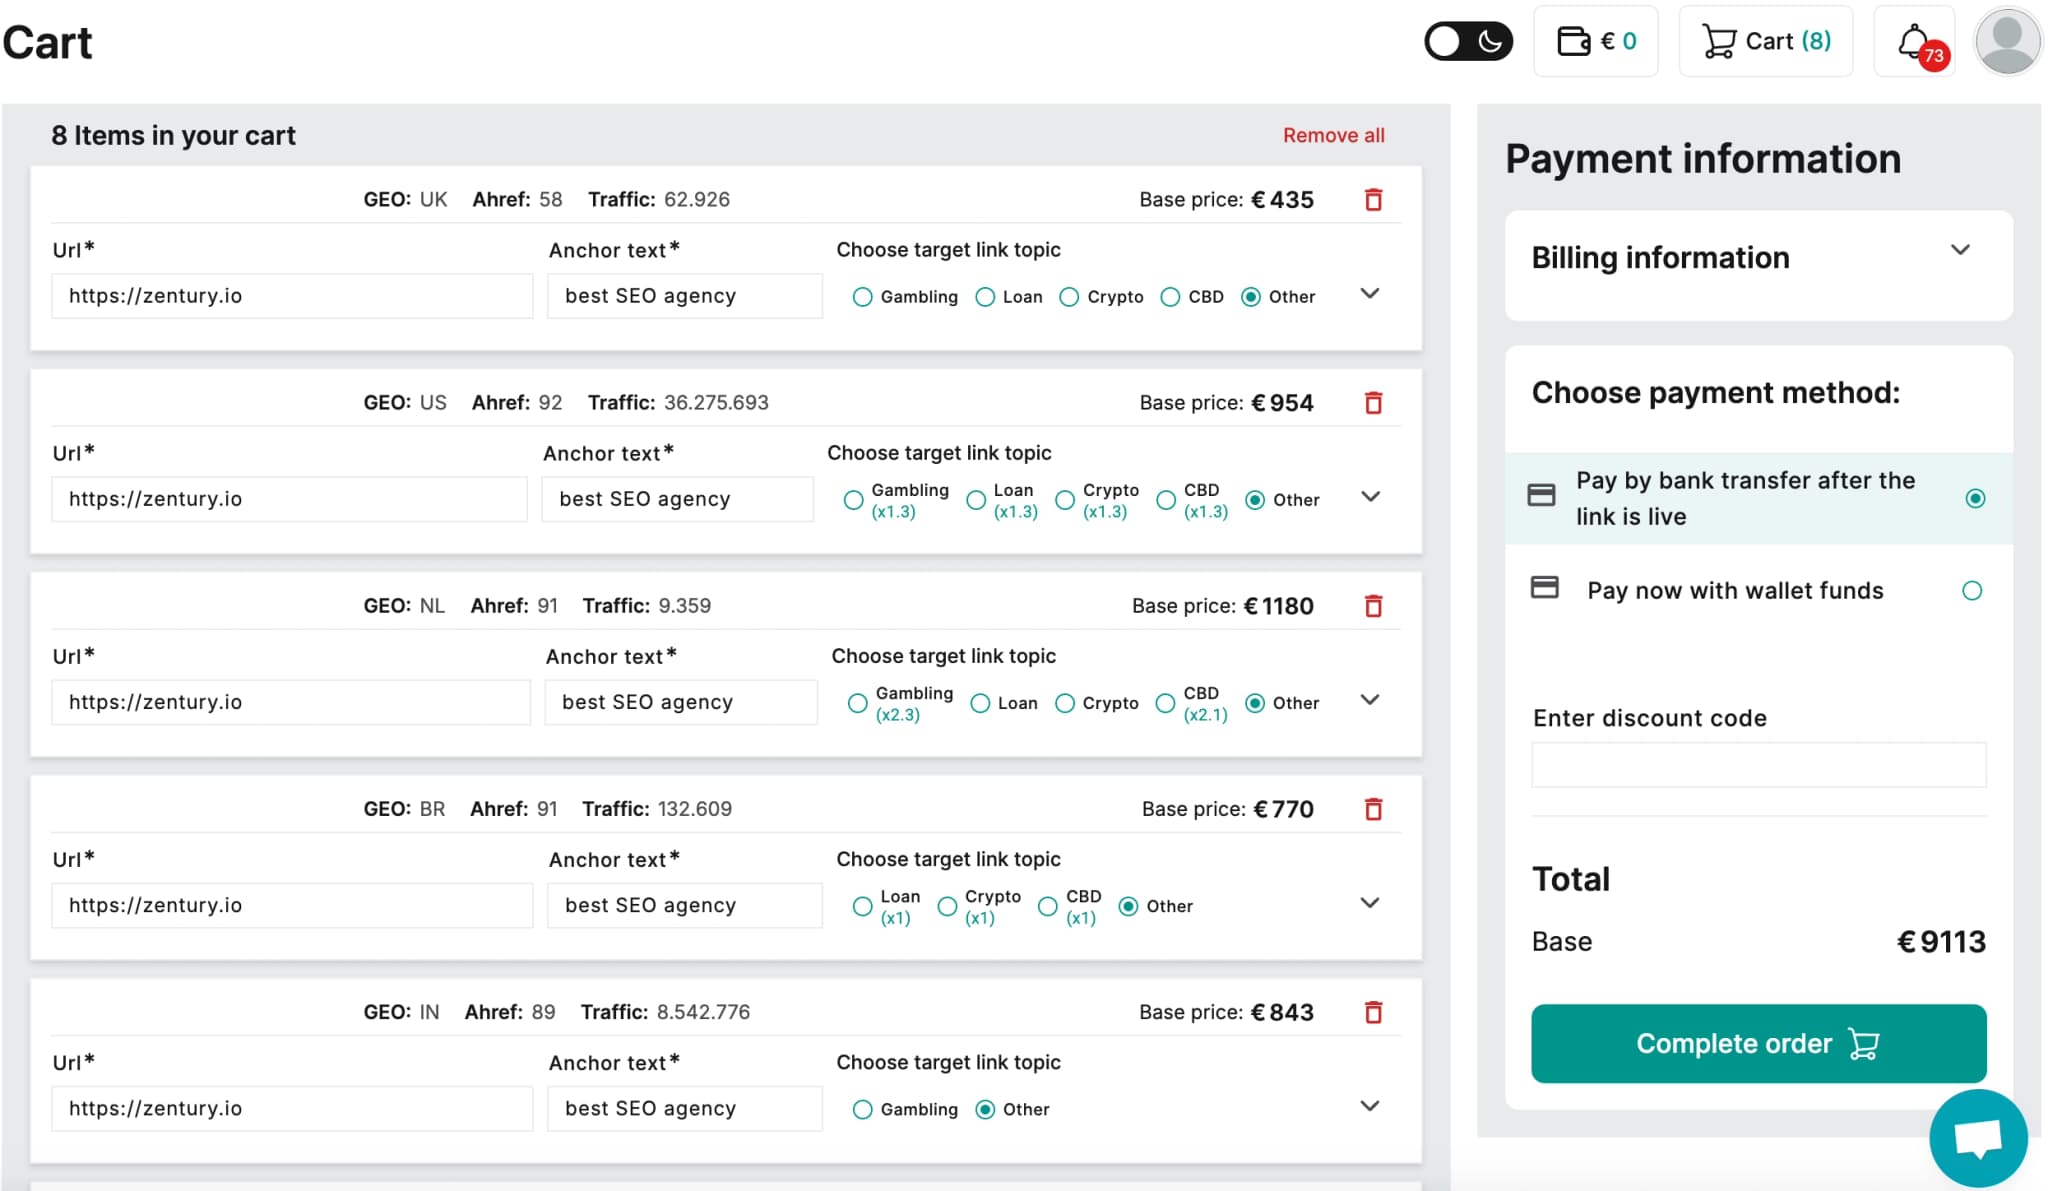Screen dimensions: 2048x1191
Task: Select pay by bank transfer option
Action: (1974, 499)
